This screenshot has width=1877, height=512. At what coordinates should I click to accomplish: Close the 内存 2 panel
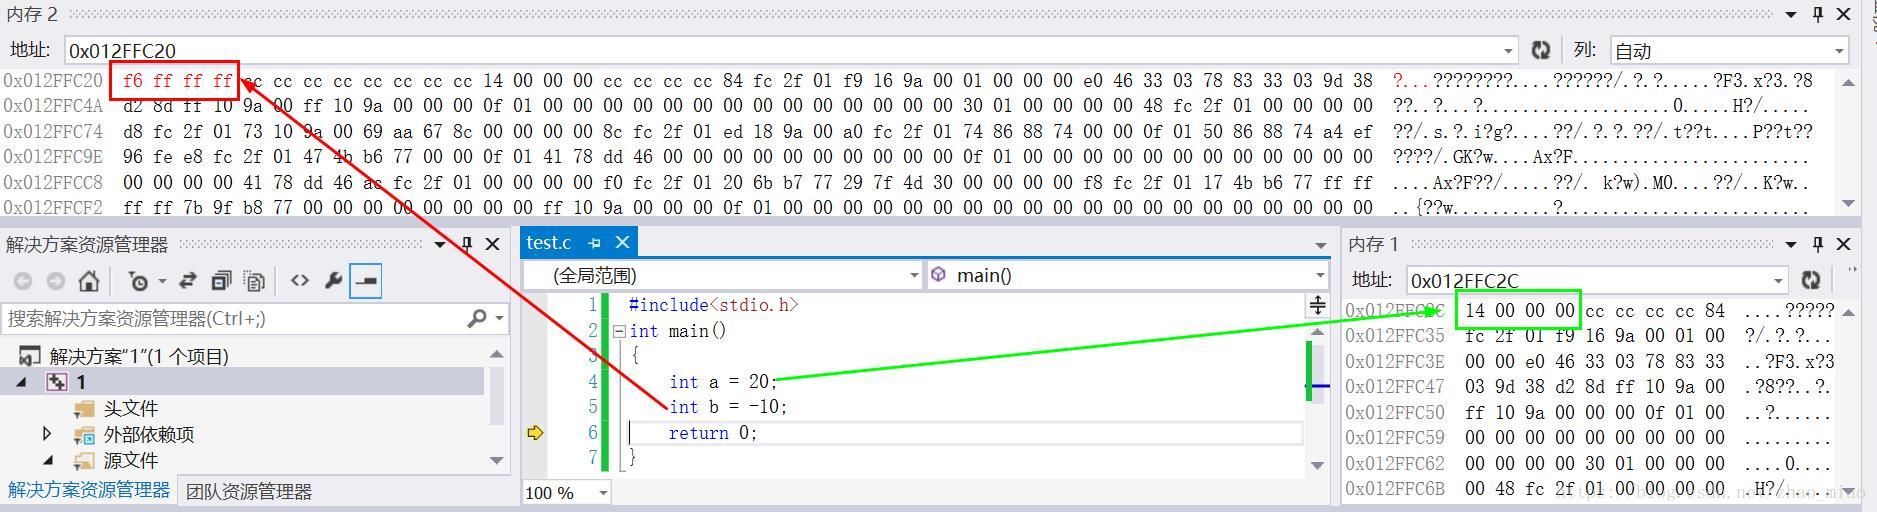(x=1844, y=14)
